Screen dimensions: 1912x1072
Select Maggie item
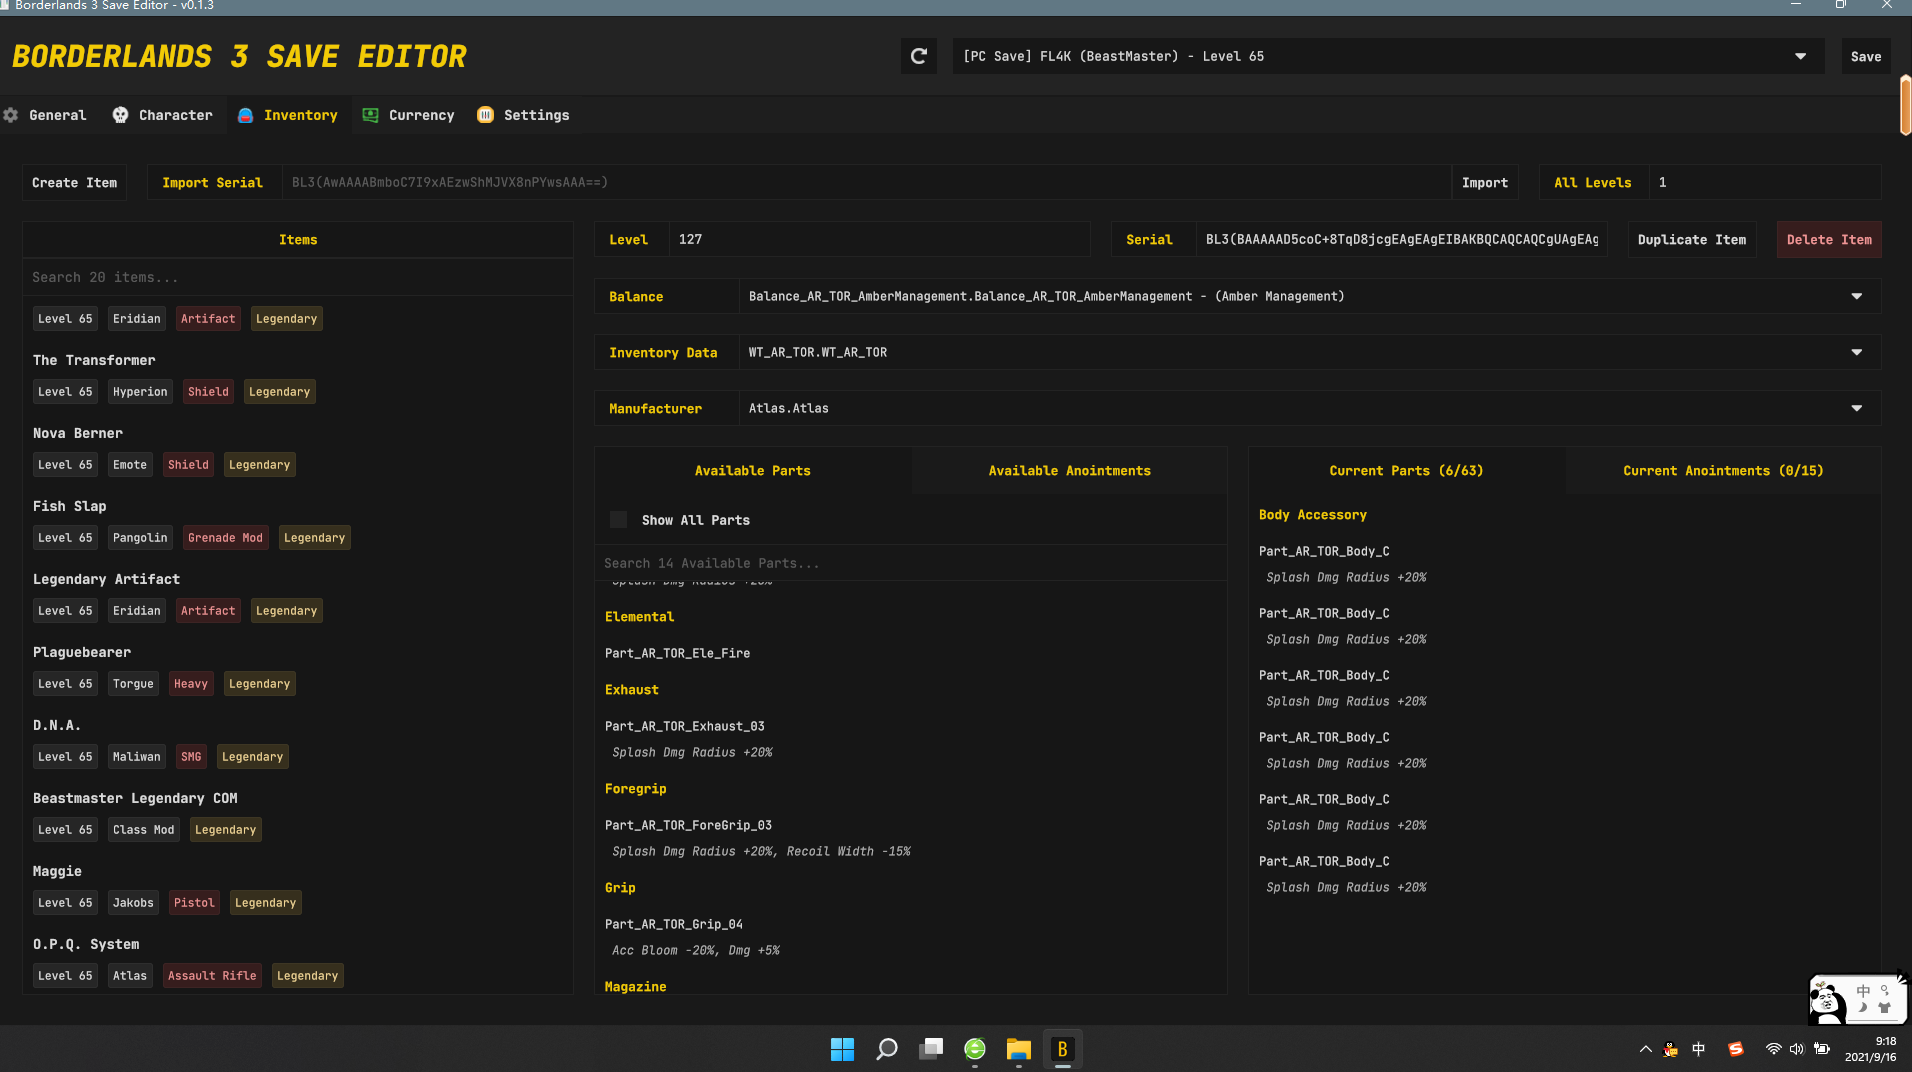pyautogui.click(x=298, y=889)
